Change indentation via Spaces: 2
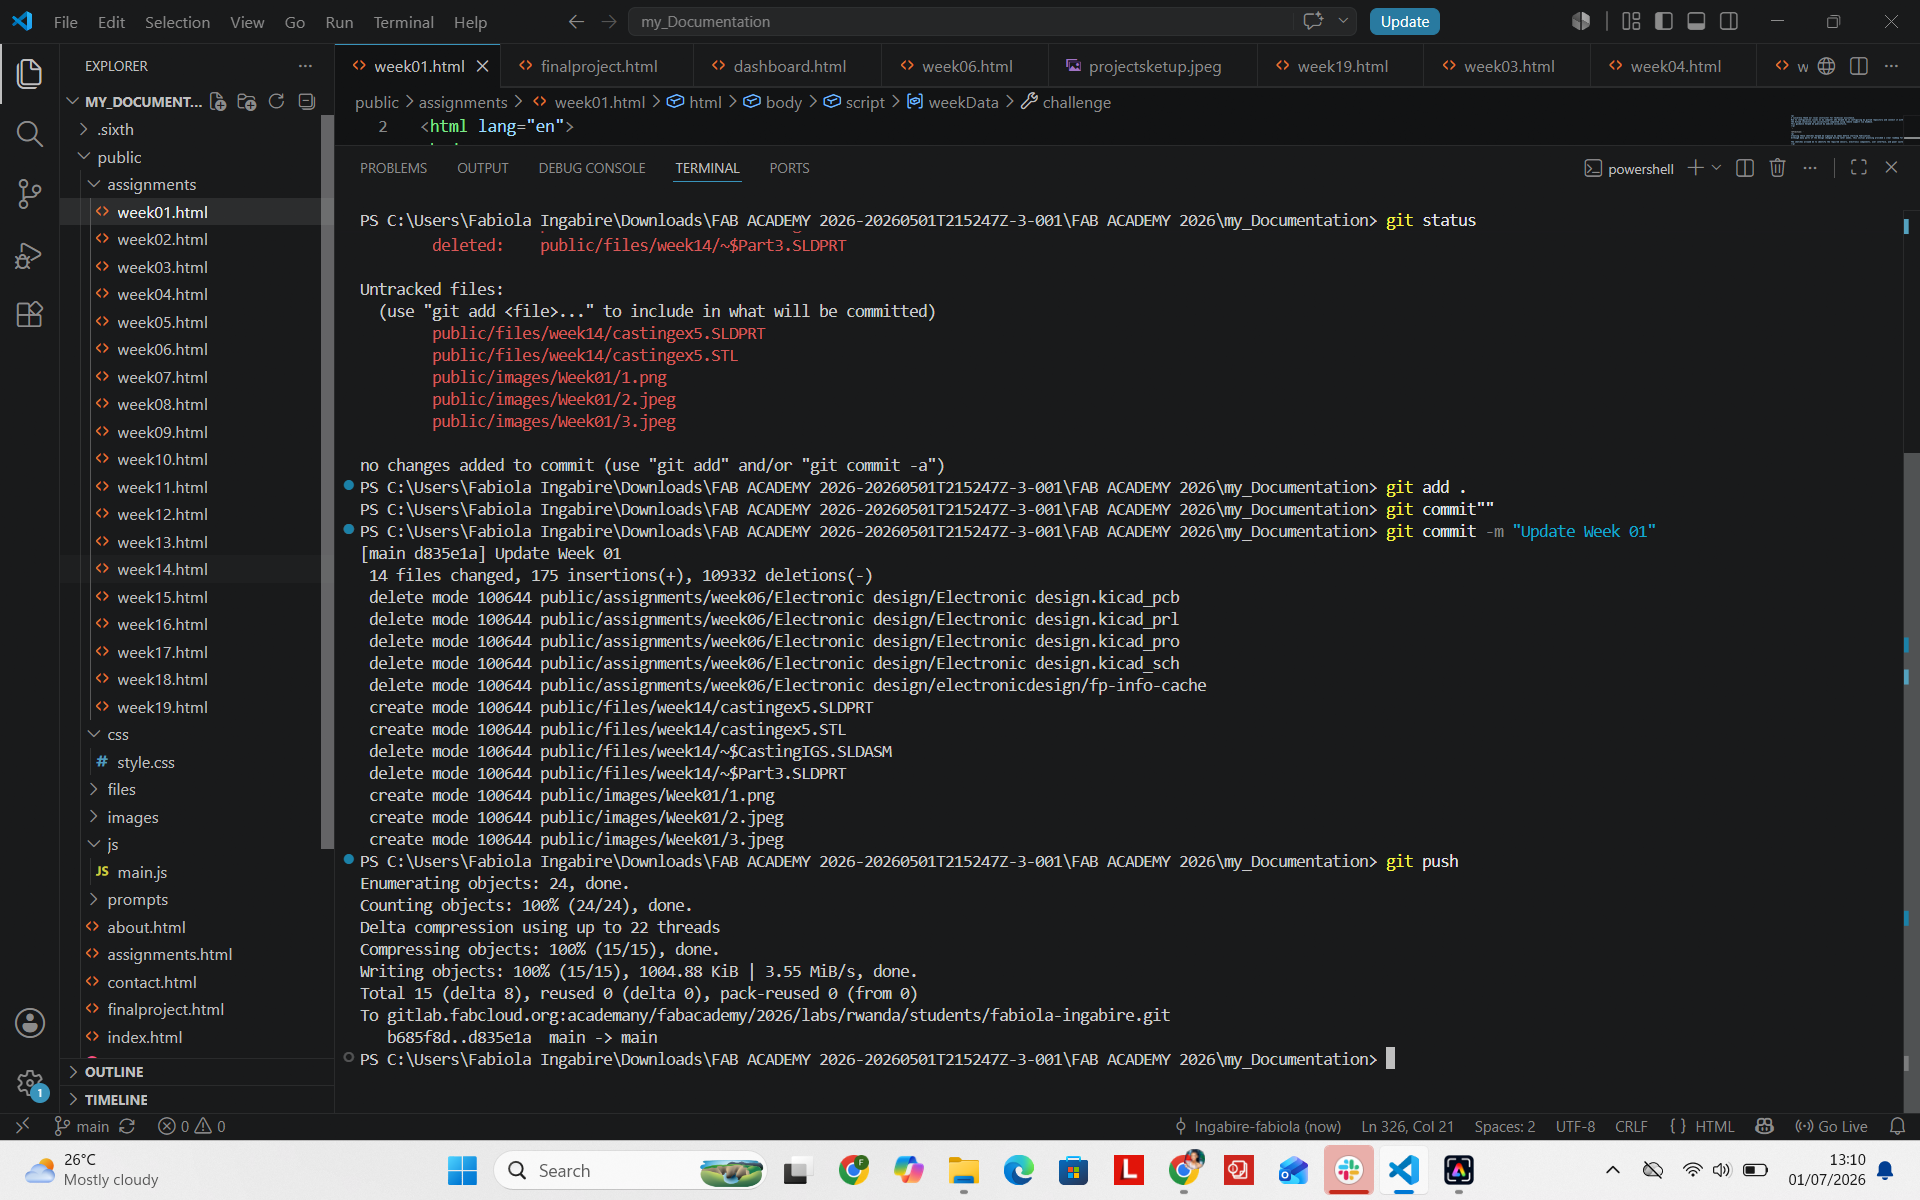 (x=1504, y=1126)
